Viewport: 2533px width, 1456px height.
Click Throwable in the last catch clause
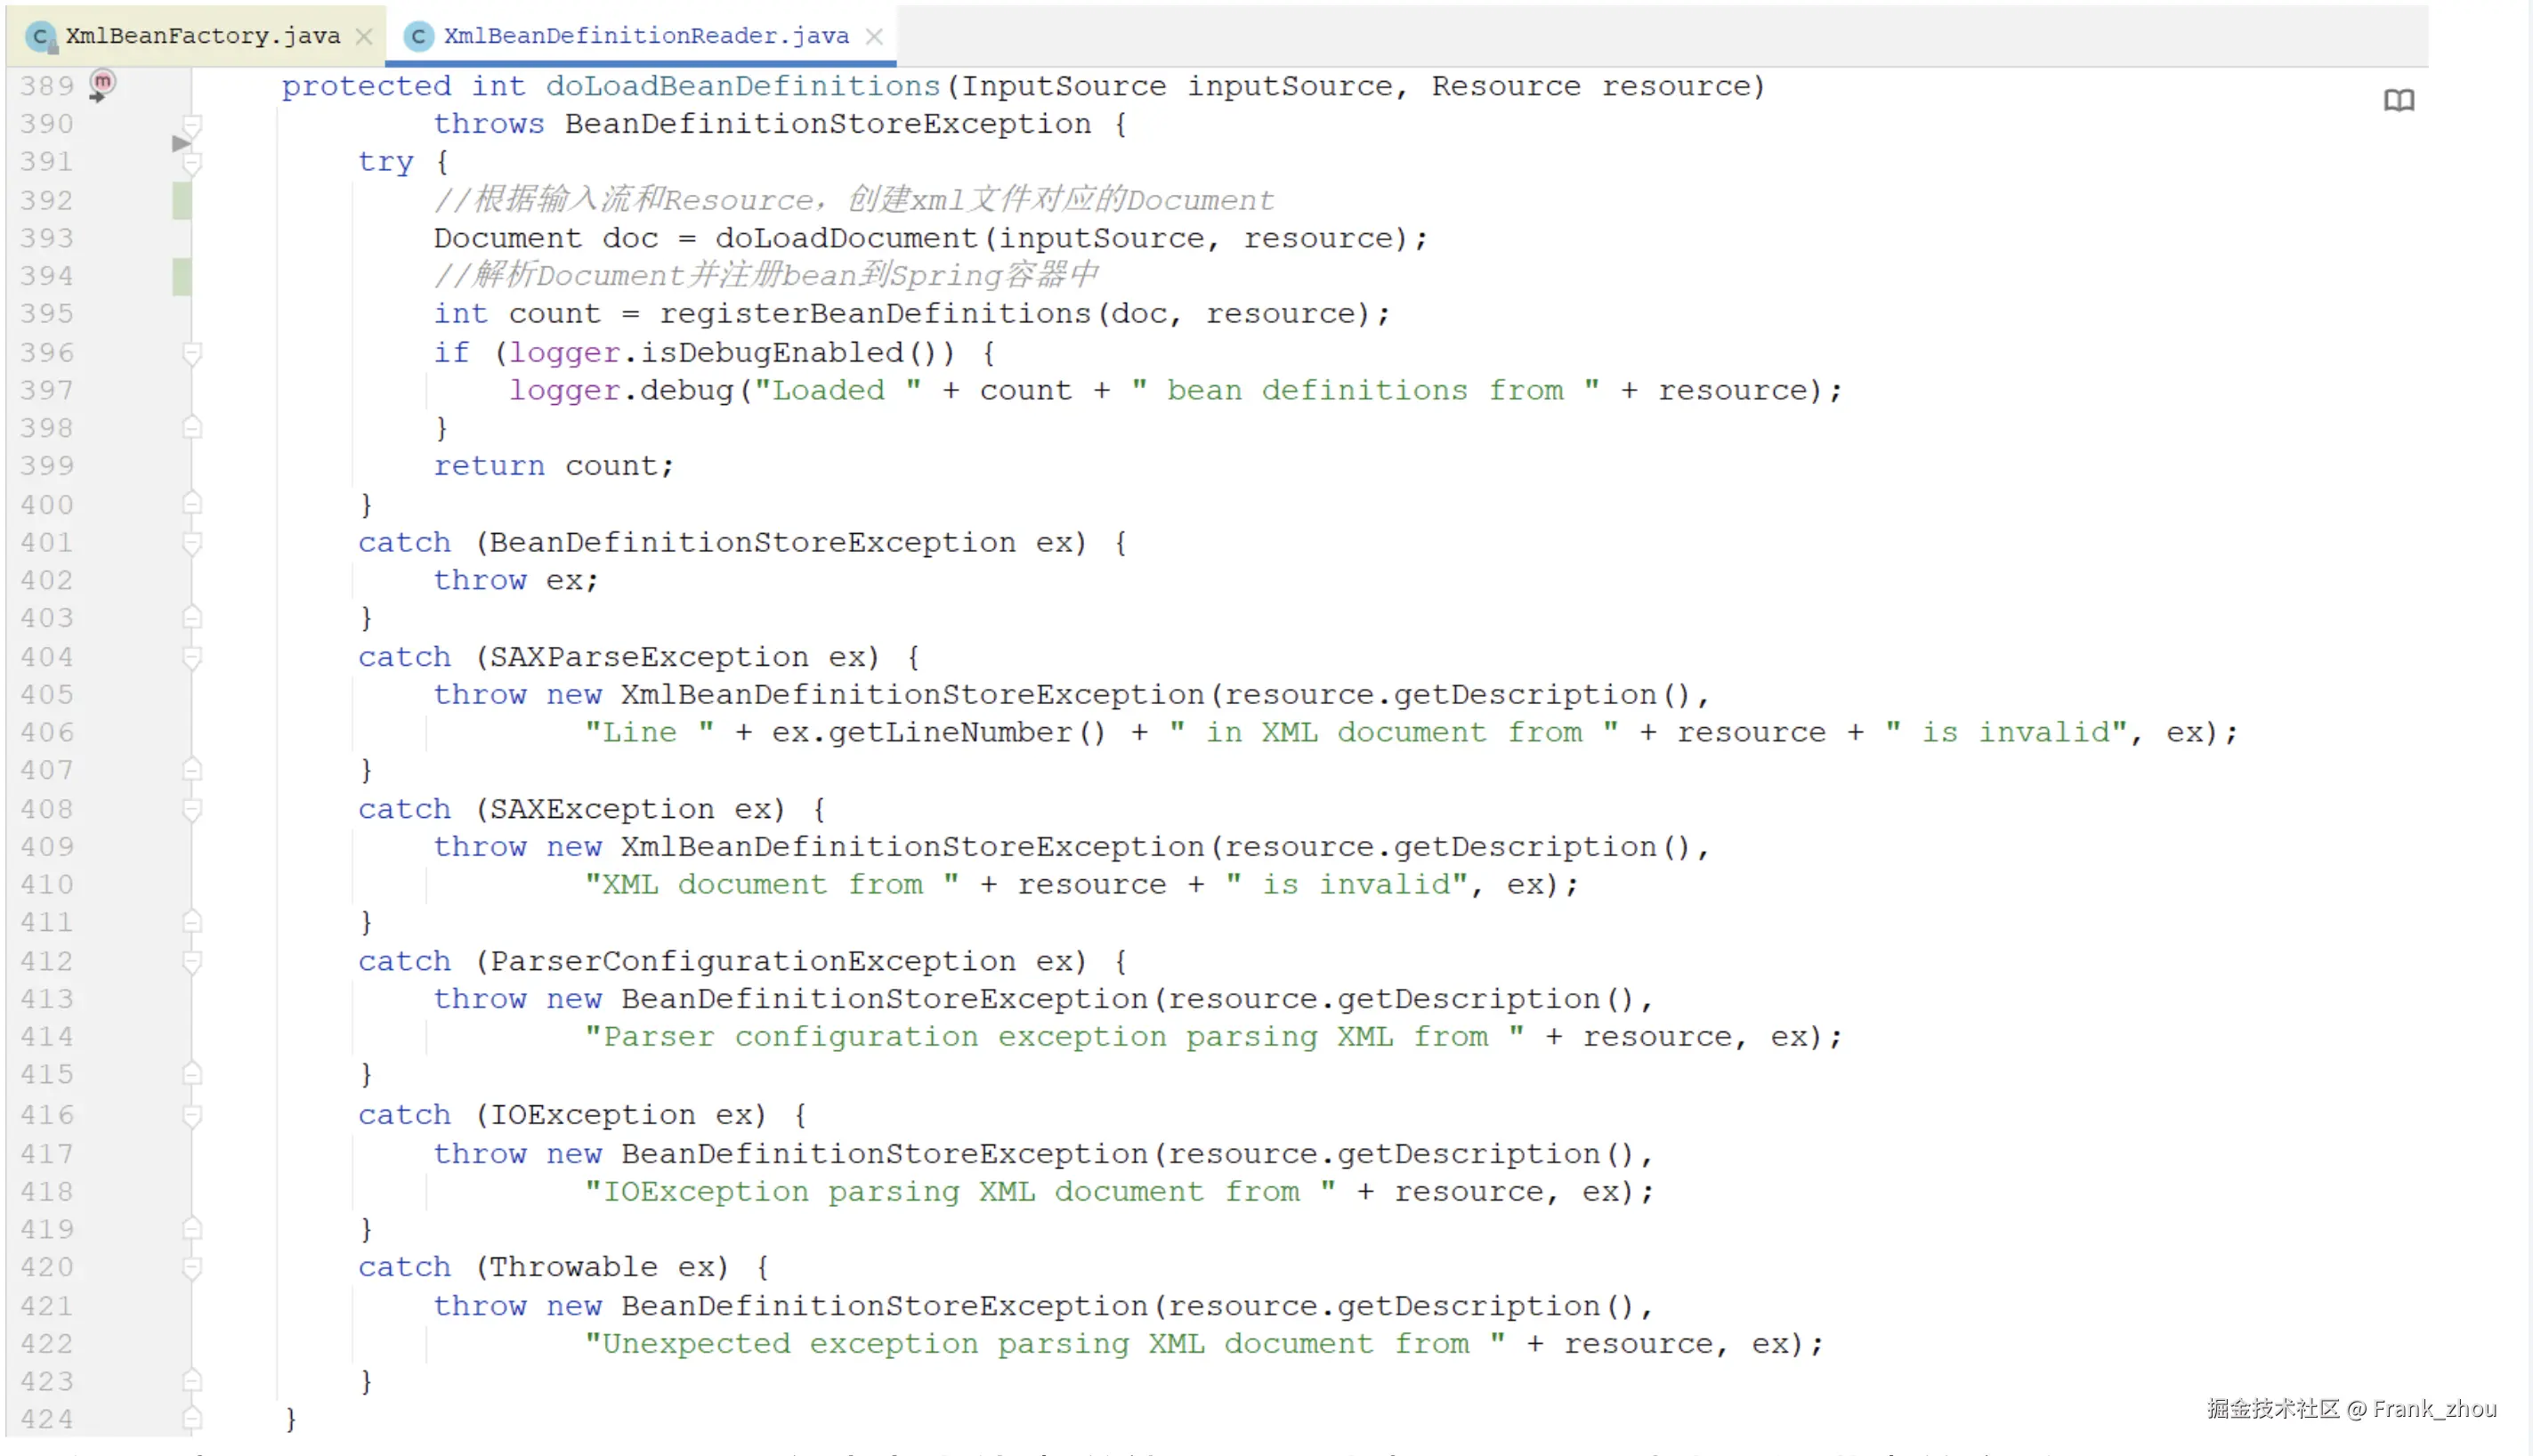[574, 1267]
